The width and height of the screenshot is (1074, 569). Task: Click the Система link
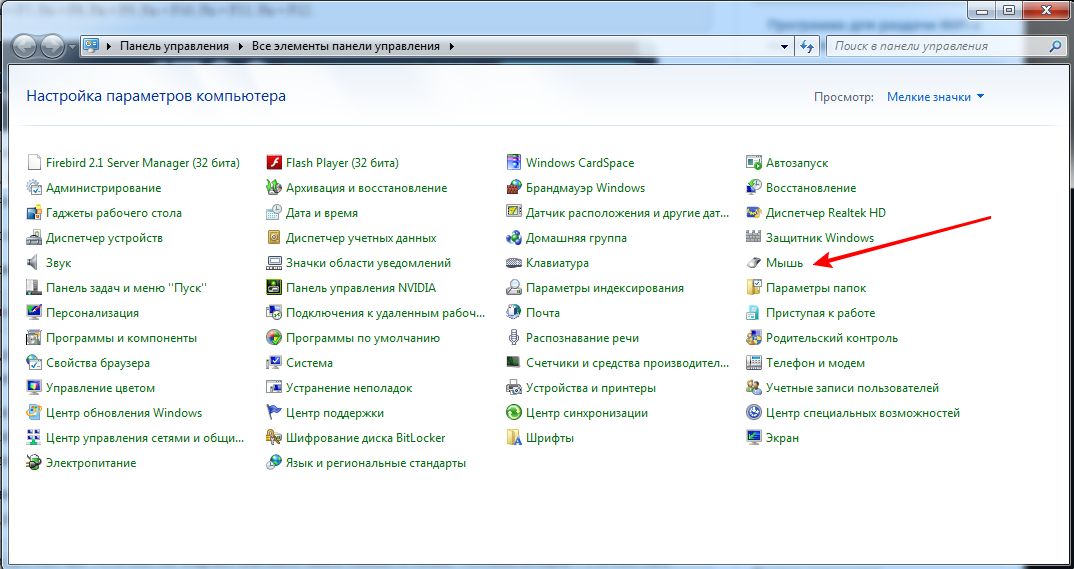tap(310, 363)
